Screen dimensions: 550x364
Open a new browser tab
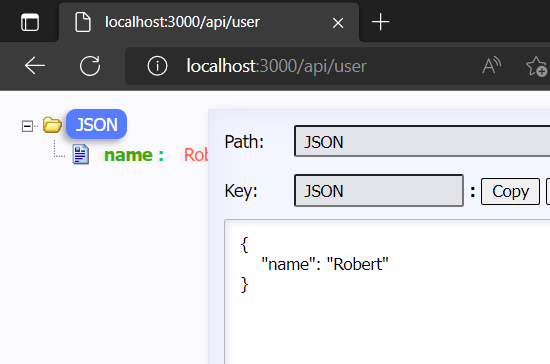380,22
